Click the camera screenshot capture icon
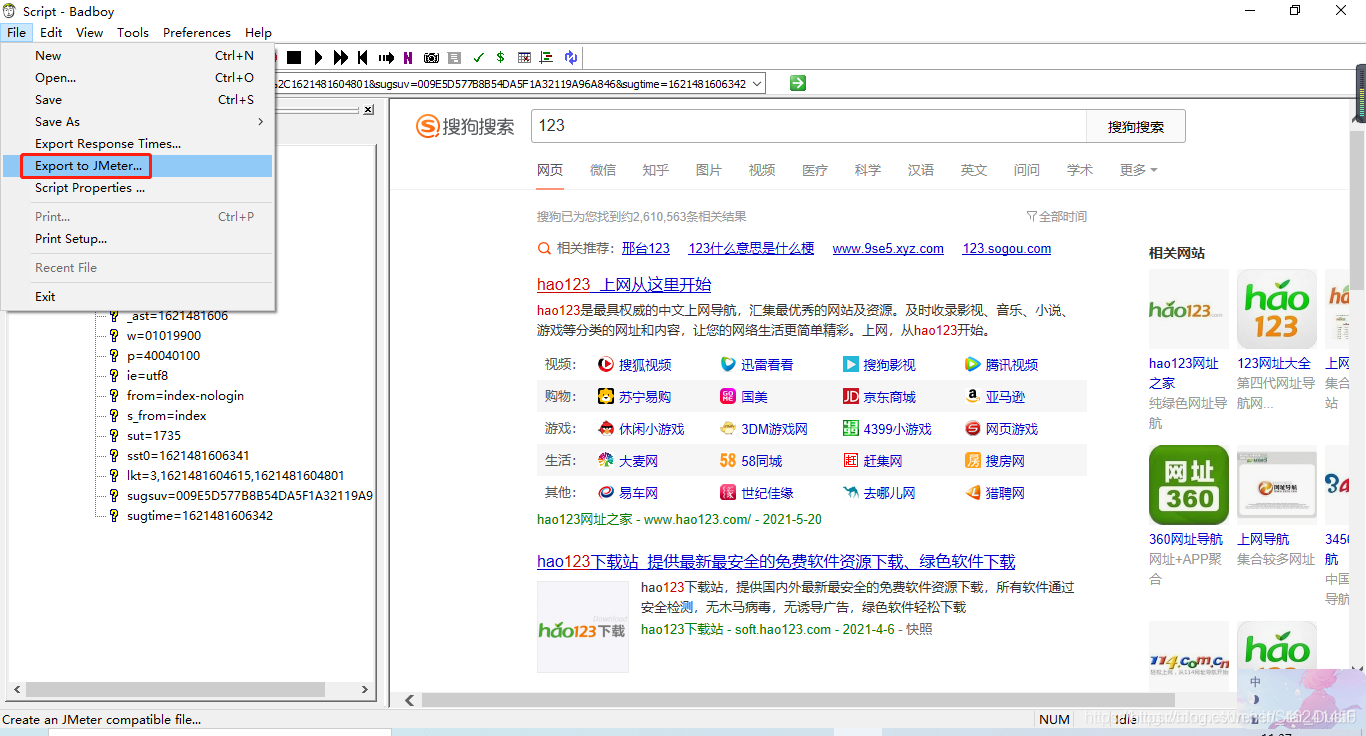Viewport: 1366px width, 736px height. [x=431, y=58]
